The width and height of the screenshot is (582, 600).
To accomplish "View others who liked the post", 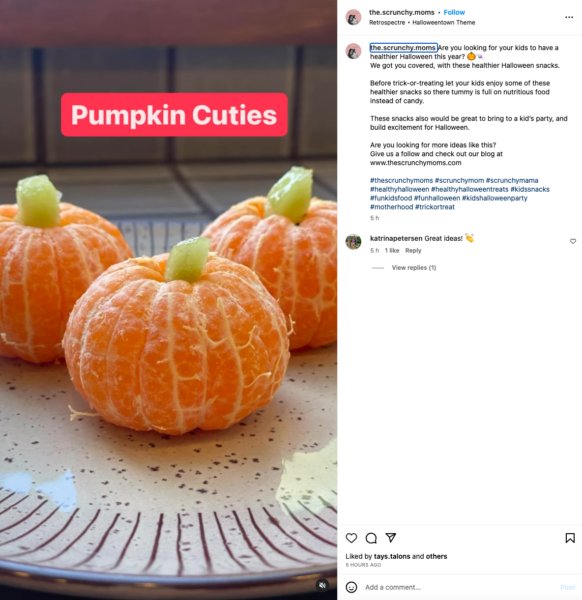I will click(436, 556).
